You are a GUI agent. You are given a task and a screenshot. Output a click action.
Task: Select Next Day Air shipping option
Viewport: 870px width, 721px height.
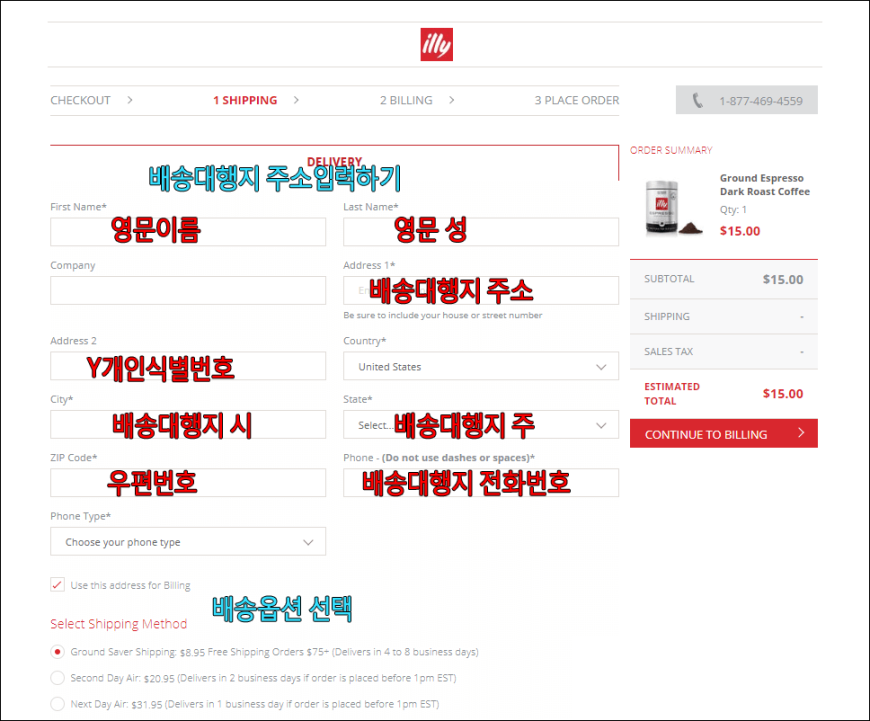57,704
